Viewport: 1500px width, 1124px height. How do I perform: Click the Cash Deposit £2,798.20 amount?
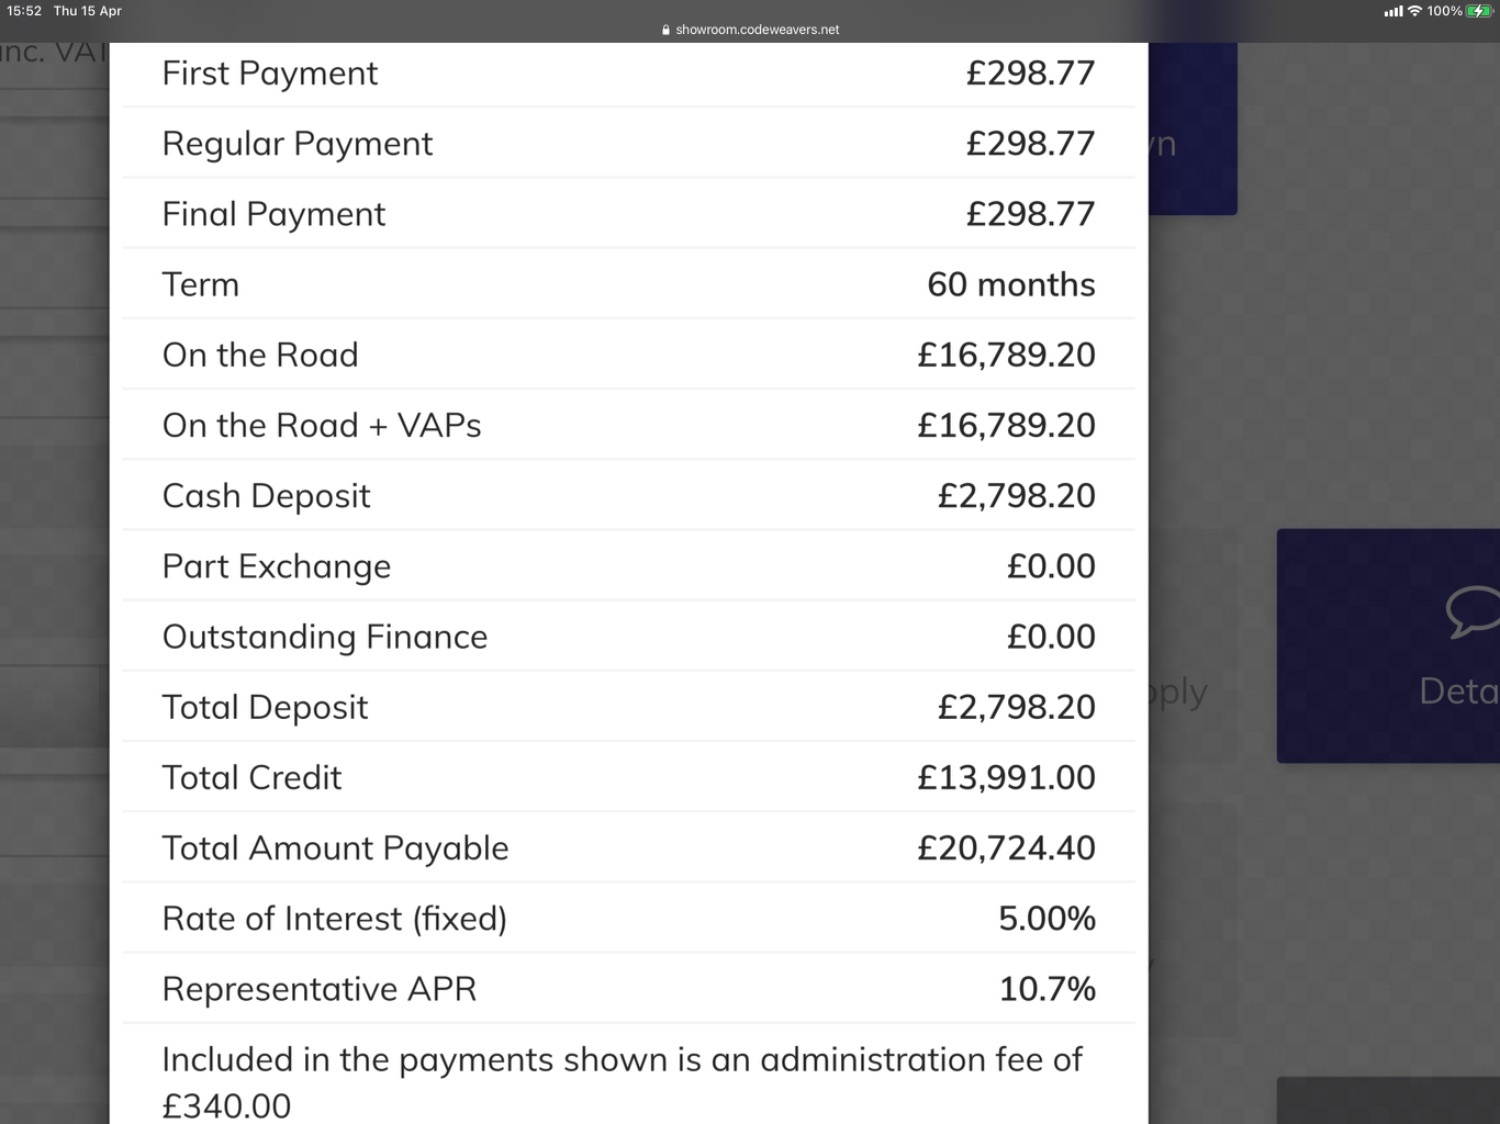click(x=1016, y=496)
